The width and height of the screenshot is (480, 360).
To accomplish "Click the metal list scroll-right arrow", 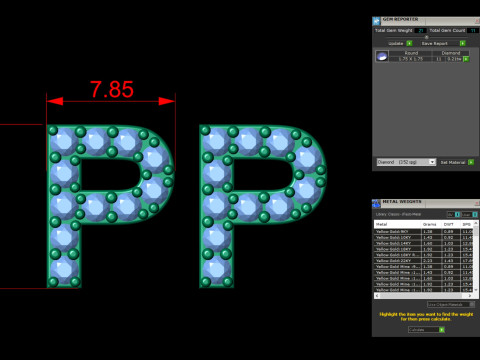I will tap(470, 296).
